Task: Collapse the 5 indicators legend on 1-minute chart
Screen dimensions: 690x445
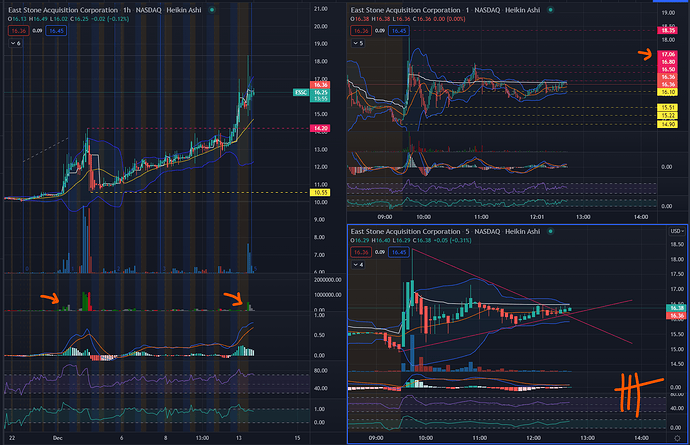Action: 358,43
